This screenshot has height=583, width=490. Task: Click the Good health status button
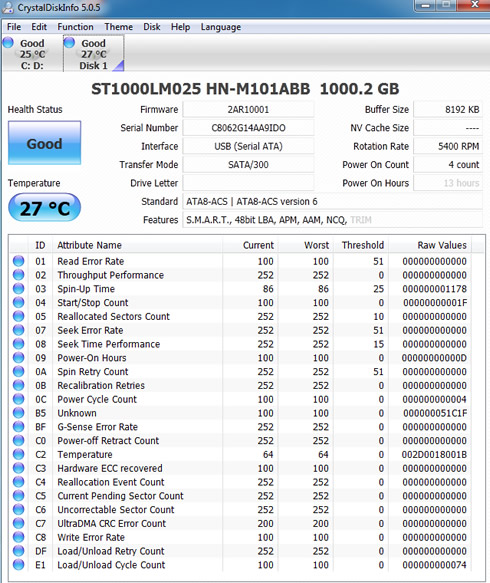point(44,143)
